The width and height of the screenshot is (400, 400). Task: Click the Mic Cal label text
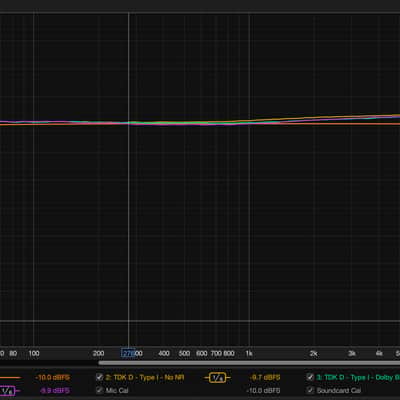117,390
